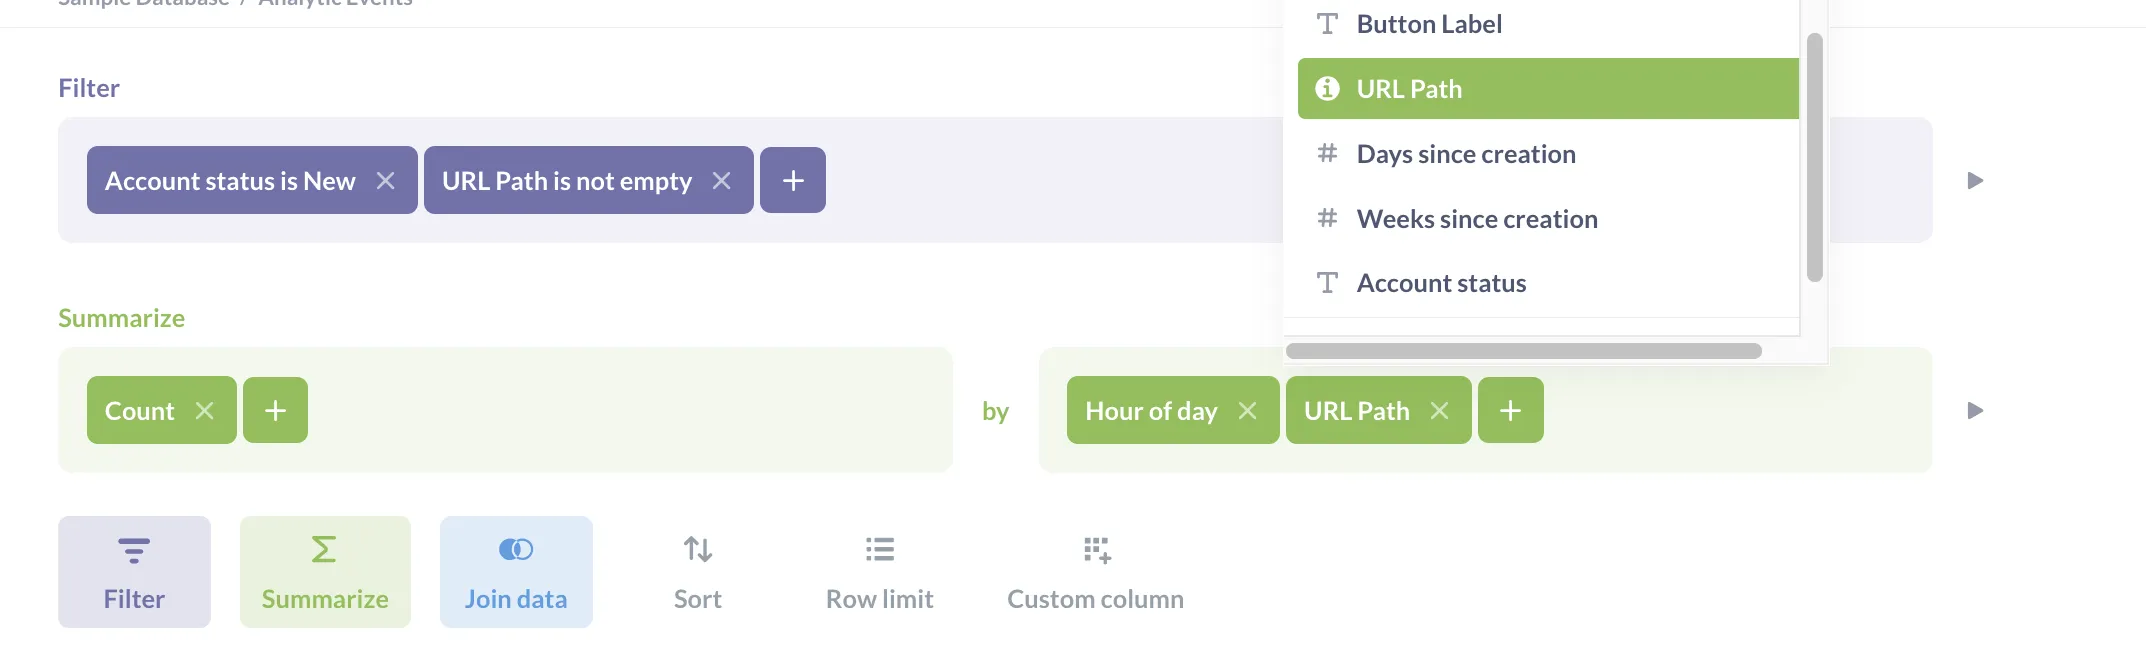Add a Join data step
This screenshot has height=662, width=2146.
pyautogui.click(x=516, y=572)
